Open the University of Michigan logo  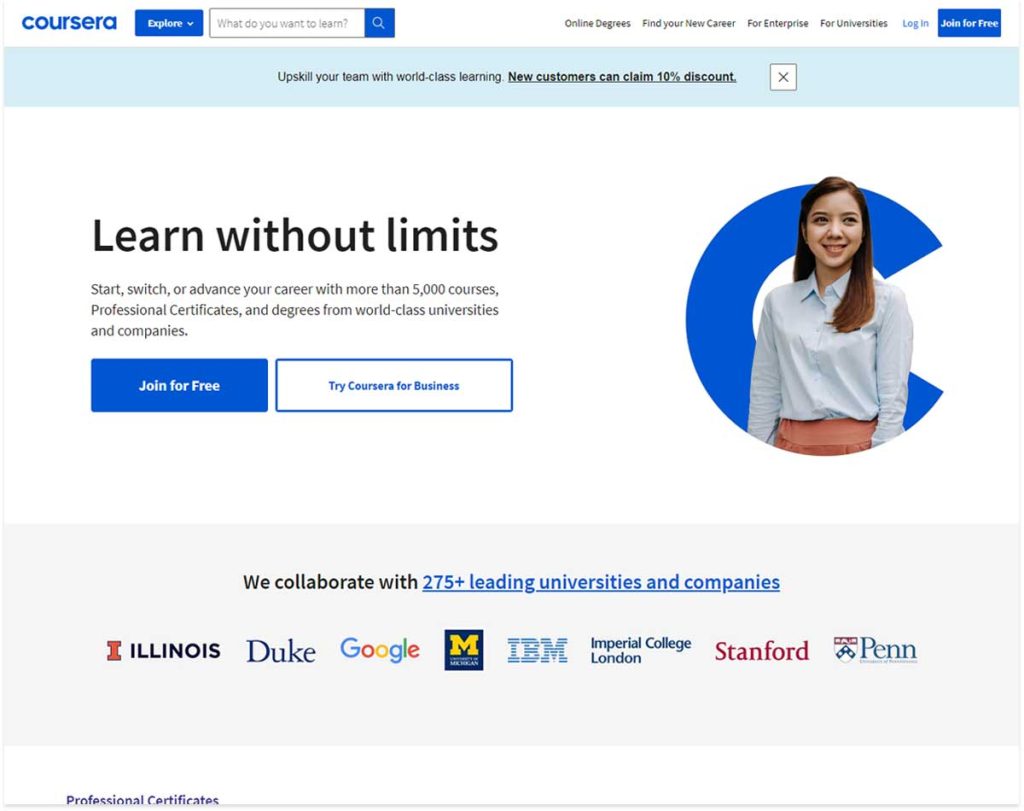(464, 650)
